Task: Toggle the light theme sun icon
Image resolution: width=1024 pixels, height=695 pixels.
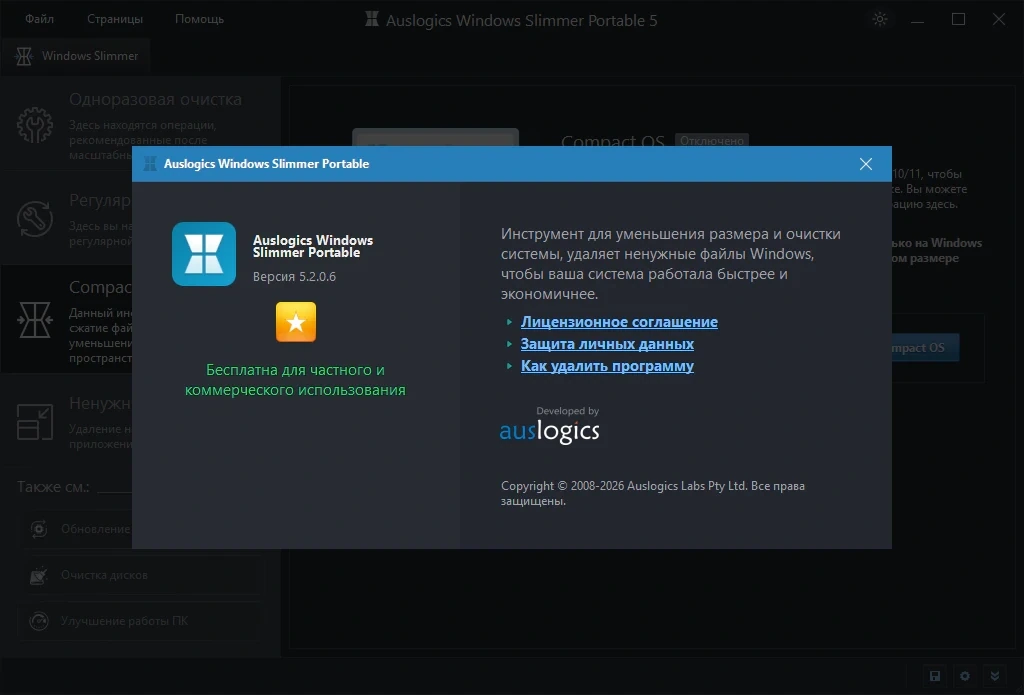Action: [x=880, y=19]
